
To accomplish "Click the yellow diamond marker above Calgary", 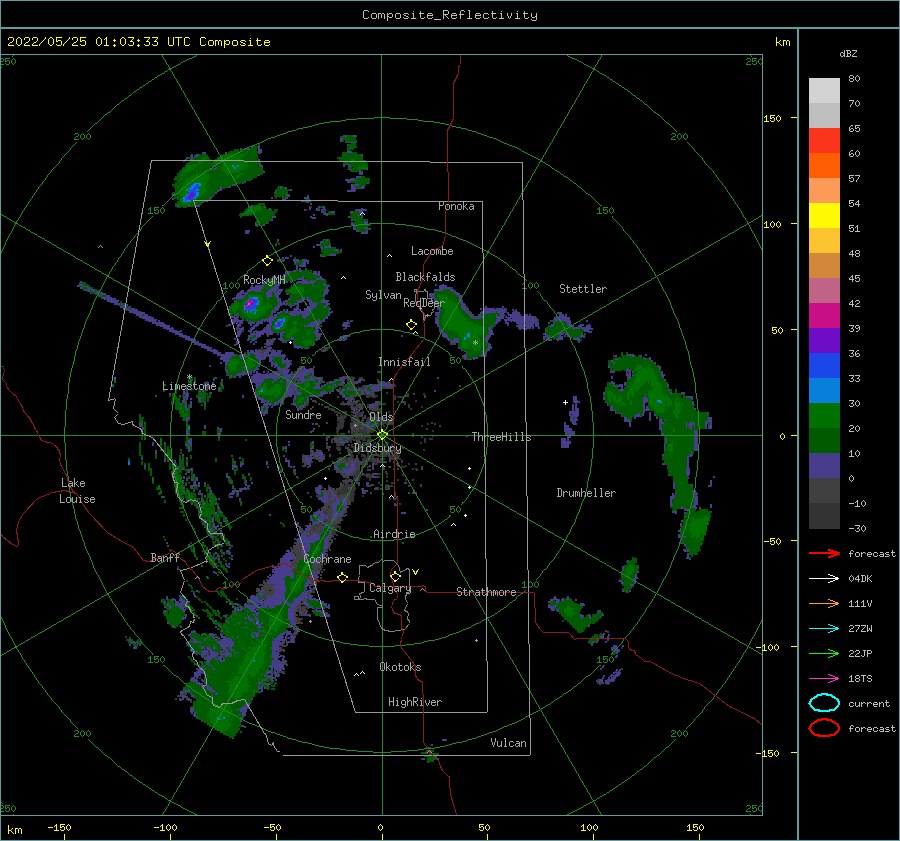I will (x=395, y=576).
